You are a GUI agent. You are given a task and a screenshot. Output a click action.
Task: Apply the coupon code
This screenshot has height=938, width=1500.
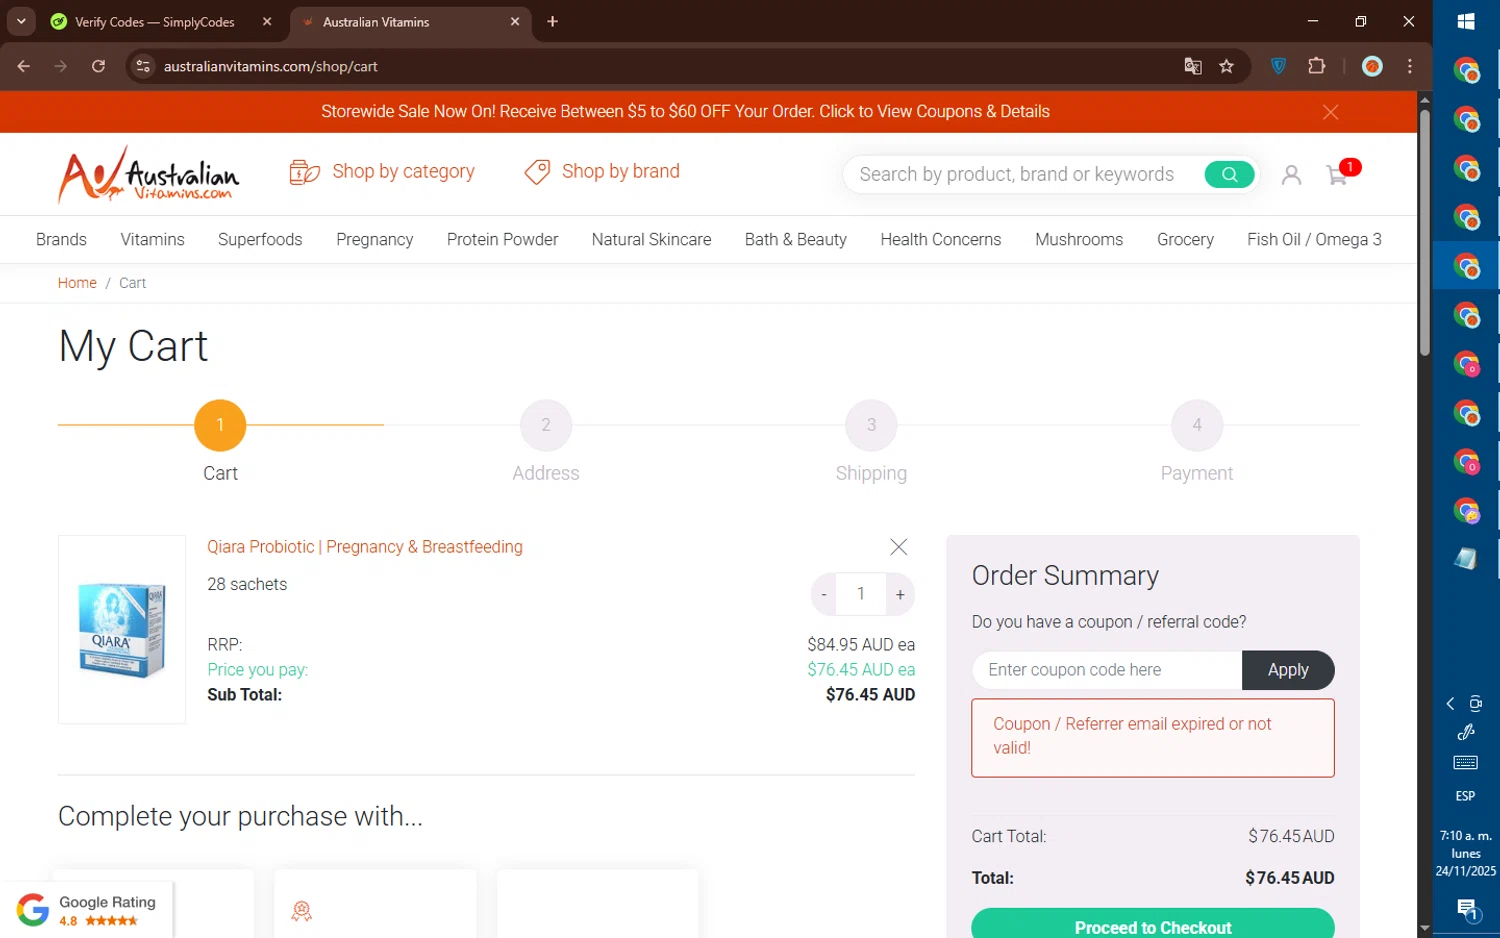[1288, 670]
